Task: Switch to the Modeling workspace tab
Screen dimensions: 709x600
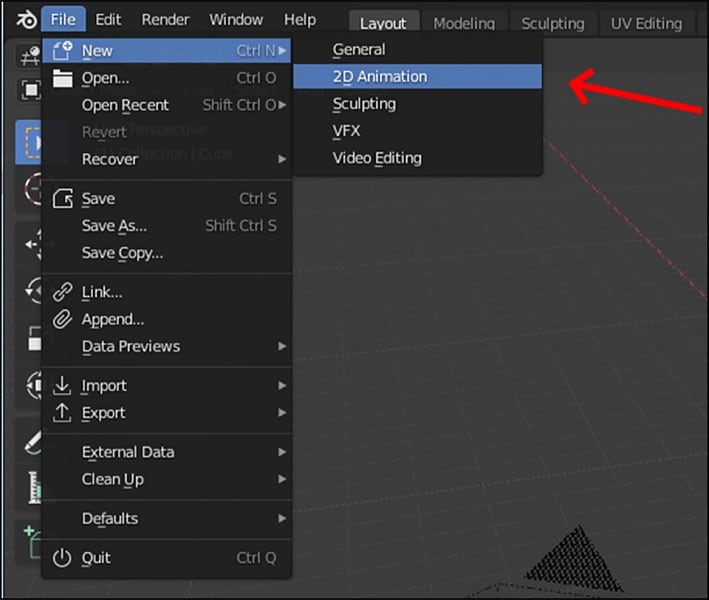Action: click(x=464, y=23)
